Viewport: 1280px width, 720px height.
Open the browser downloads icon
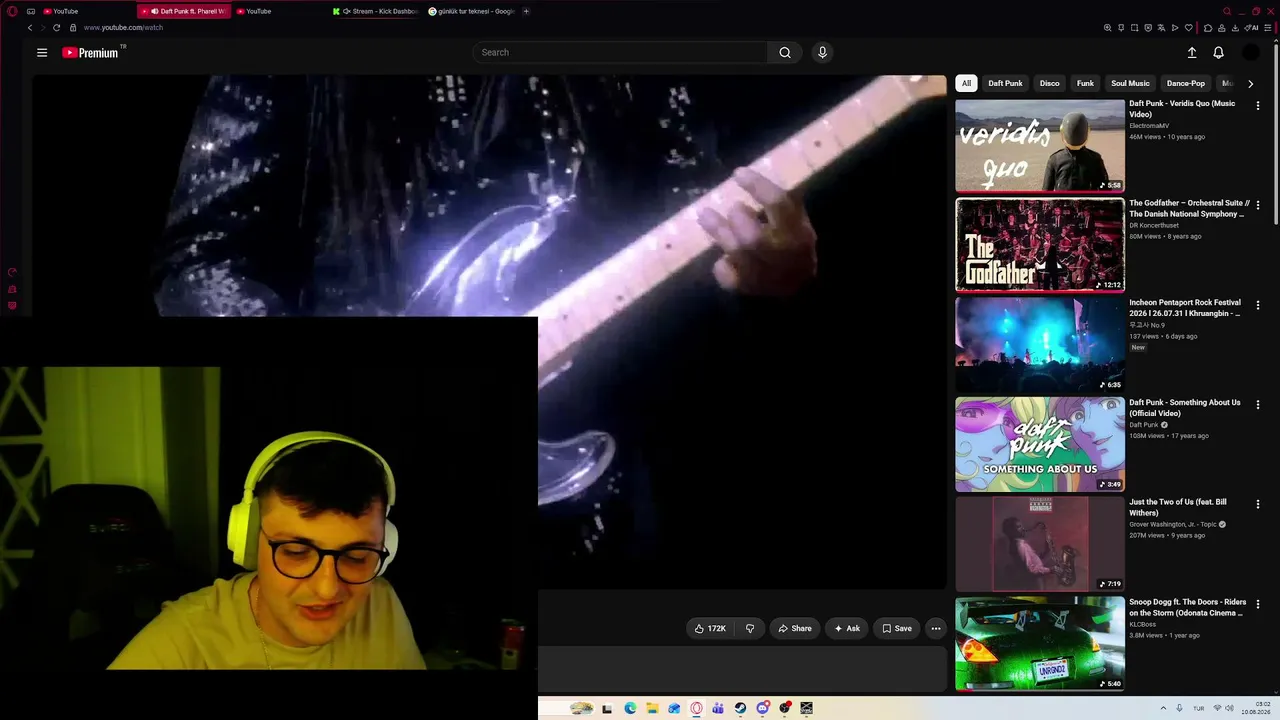point(1235,28)
